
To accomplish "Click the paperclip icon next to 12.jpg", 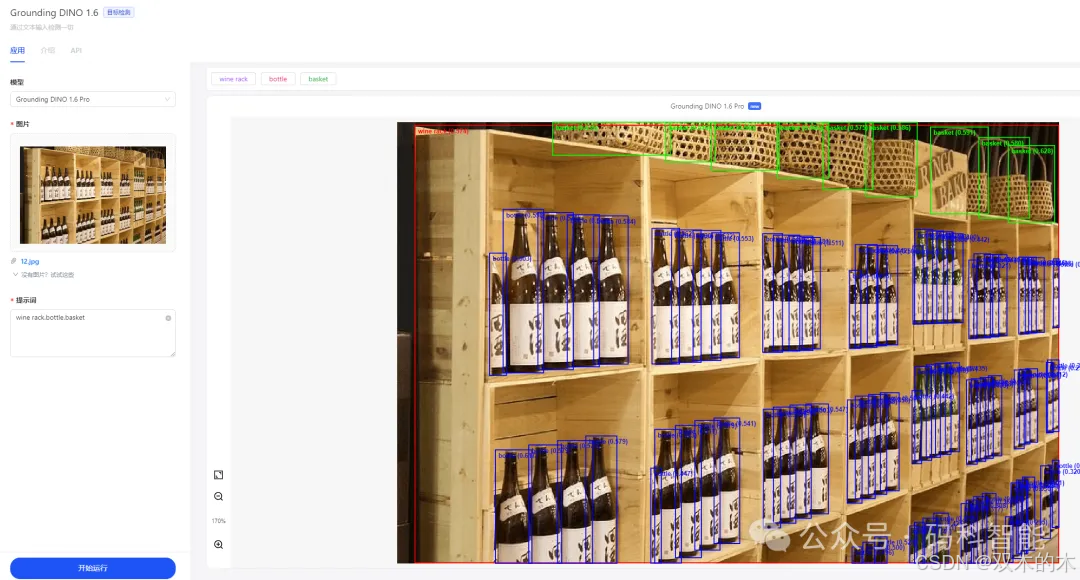I will click(14, 261).
